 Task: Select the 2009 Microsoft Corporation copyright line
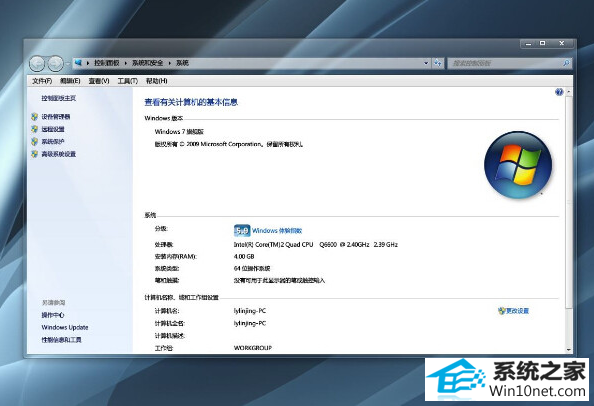click(229, 144)
